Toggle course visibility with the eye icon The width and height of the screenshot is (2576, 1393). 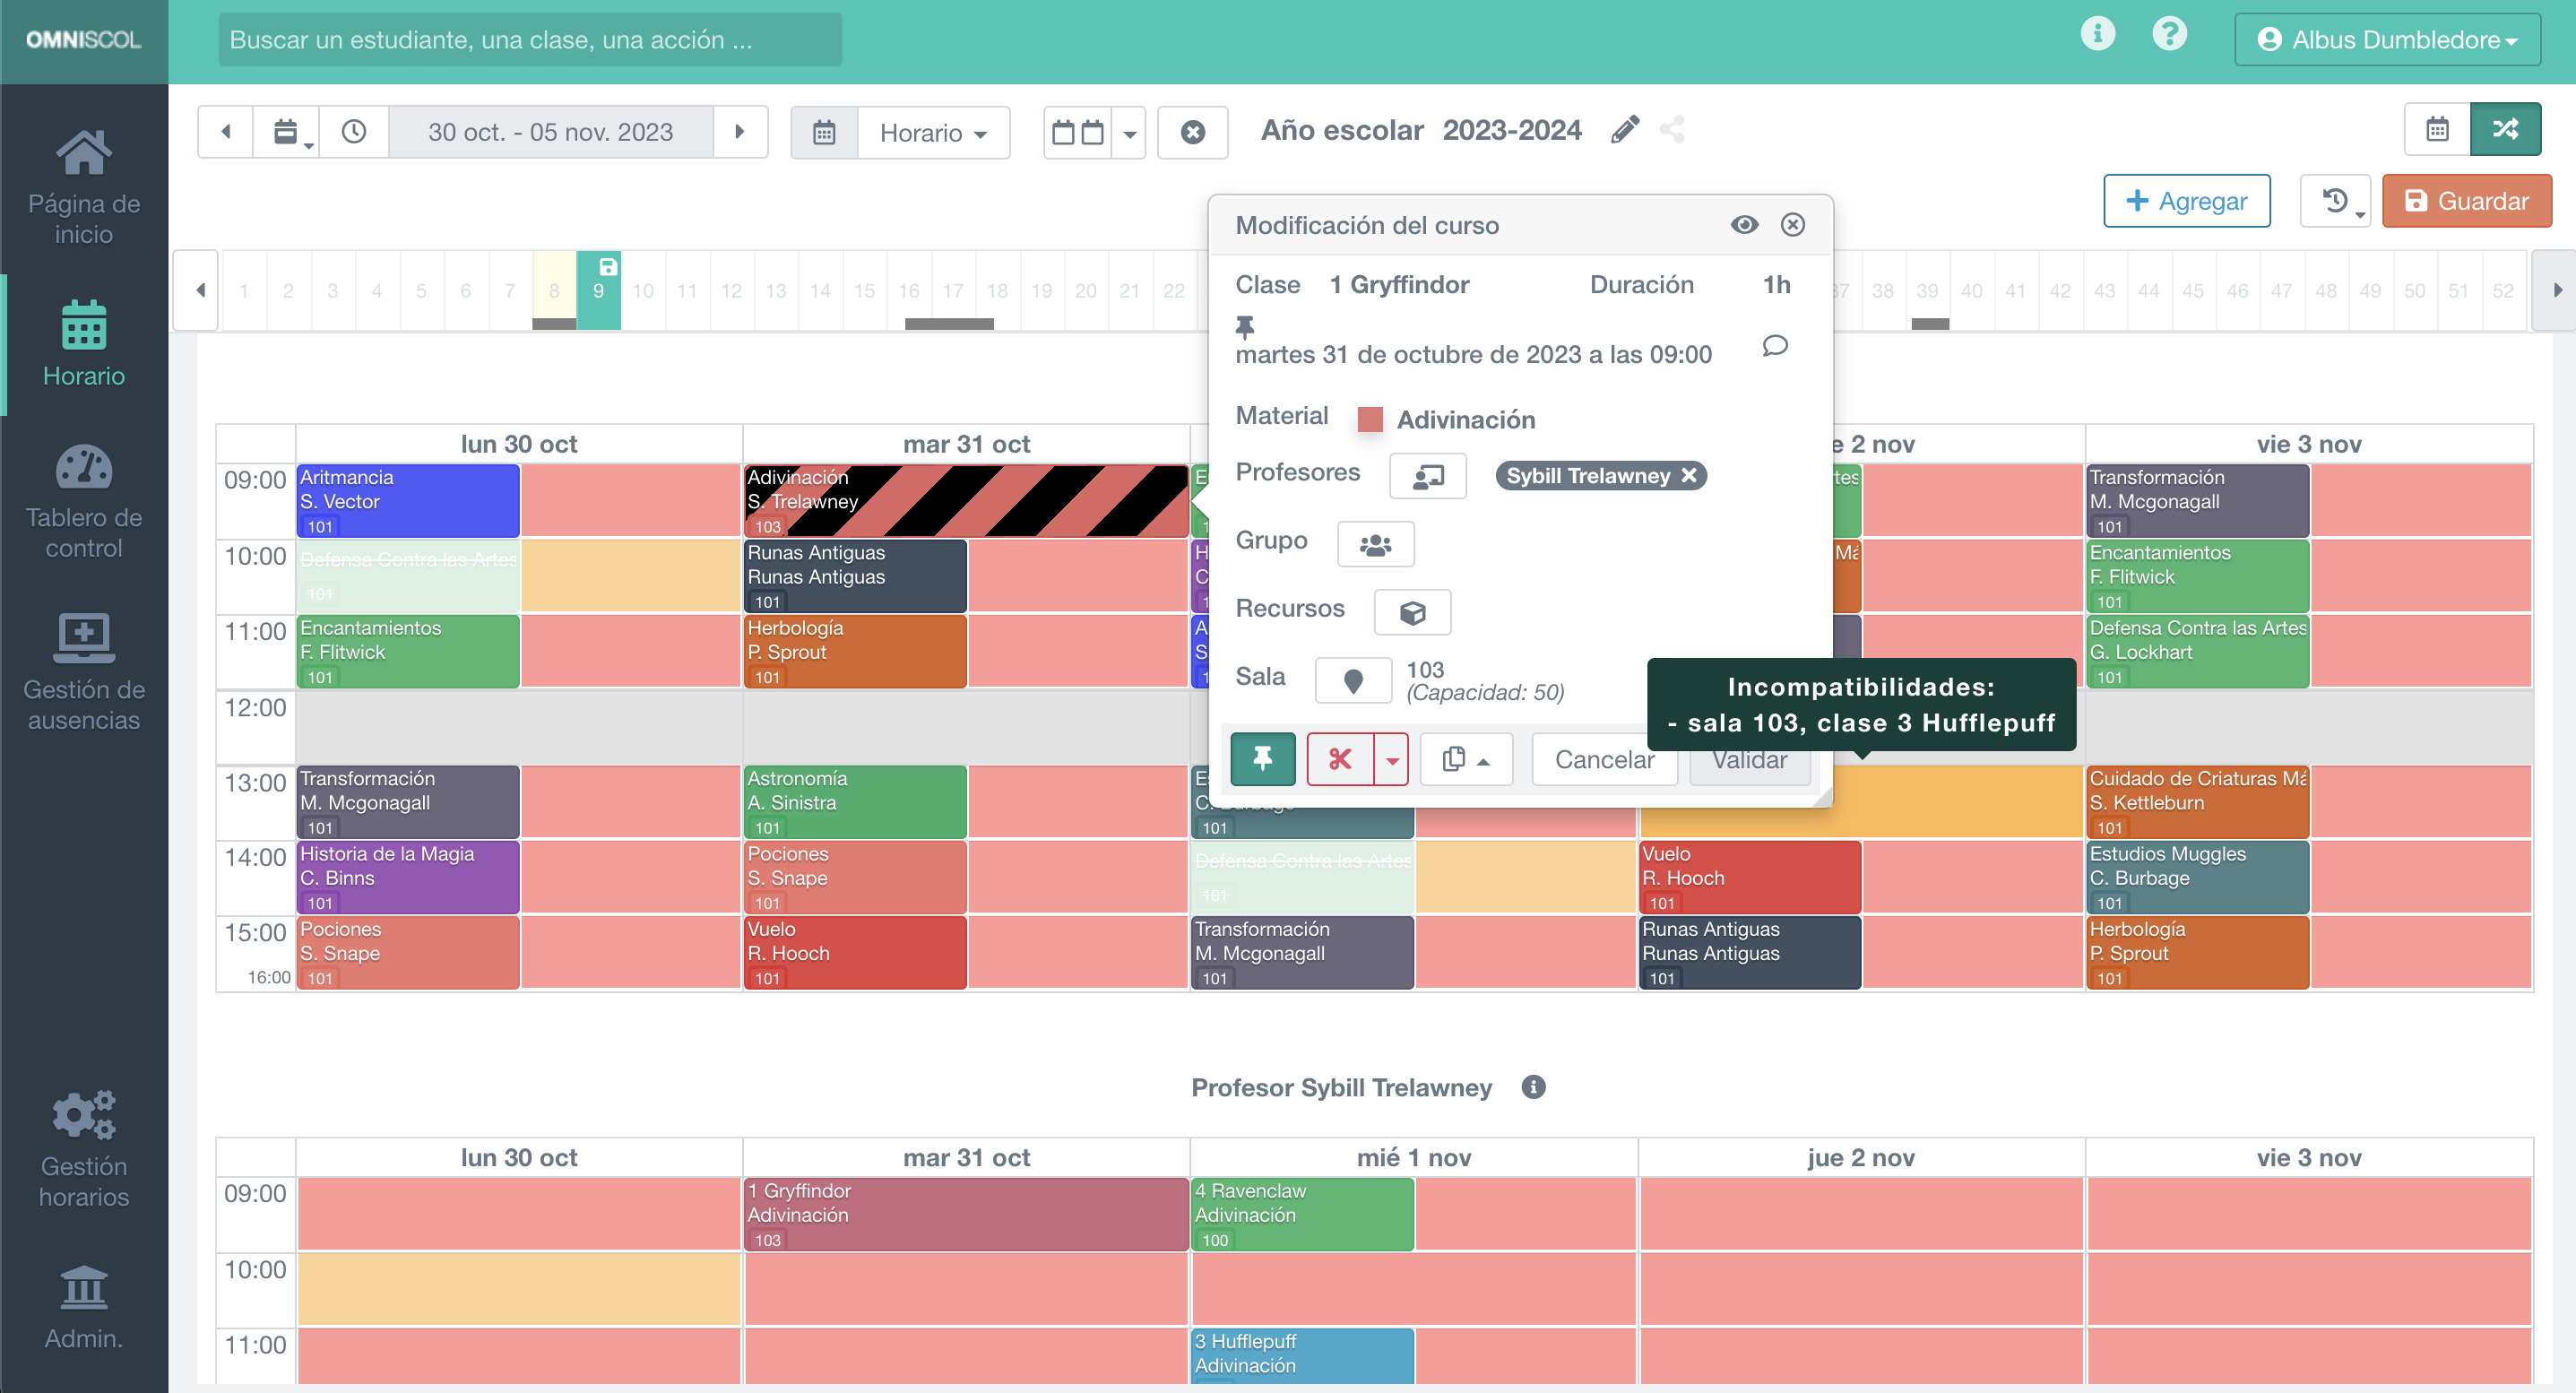[x=1745, y=224]
